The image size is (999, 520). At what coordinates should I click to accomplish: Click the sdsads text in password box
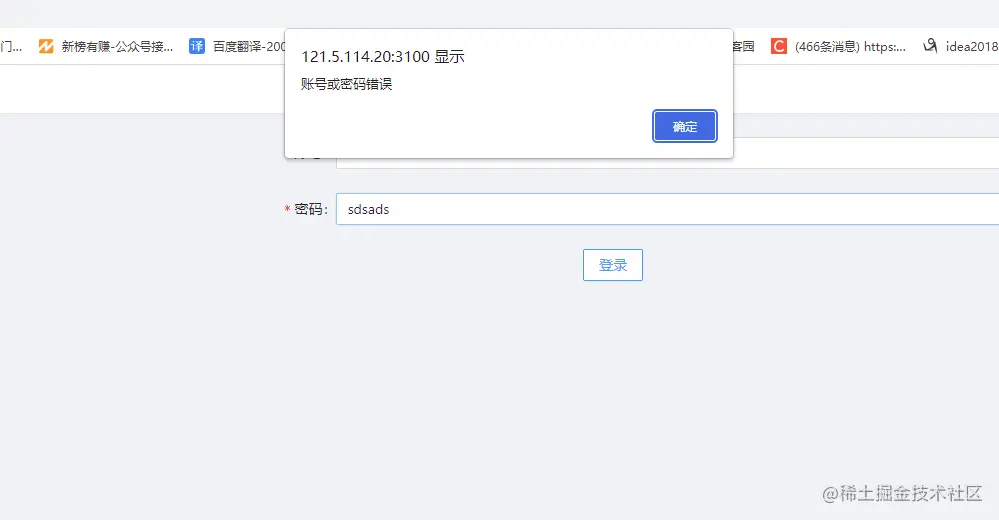[x=368, y=210]
